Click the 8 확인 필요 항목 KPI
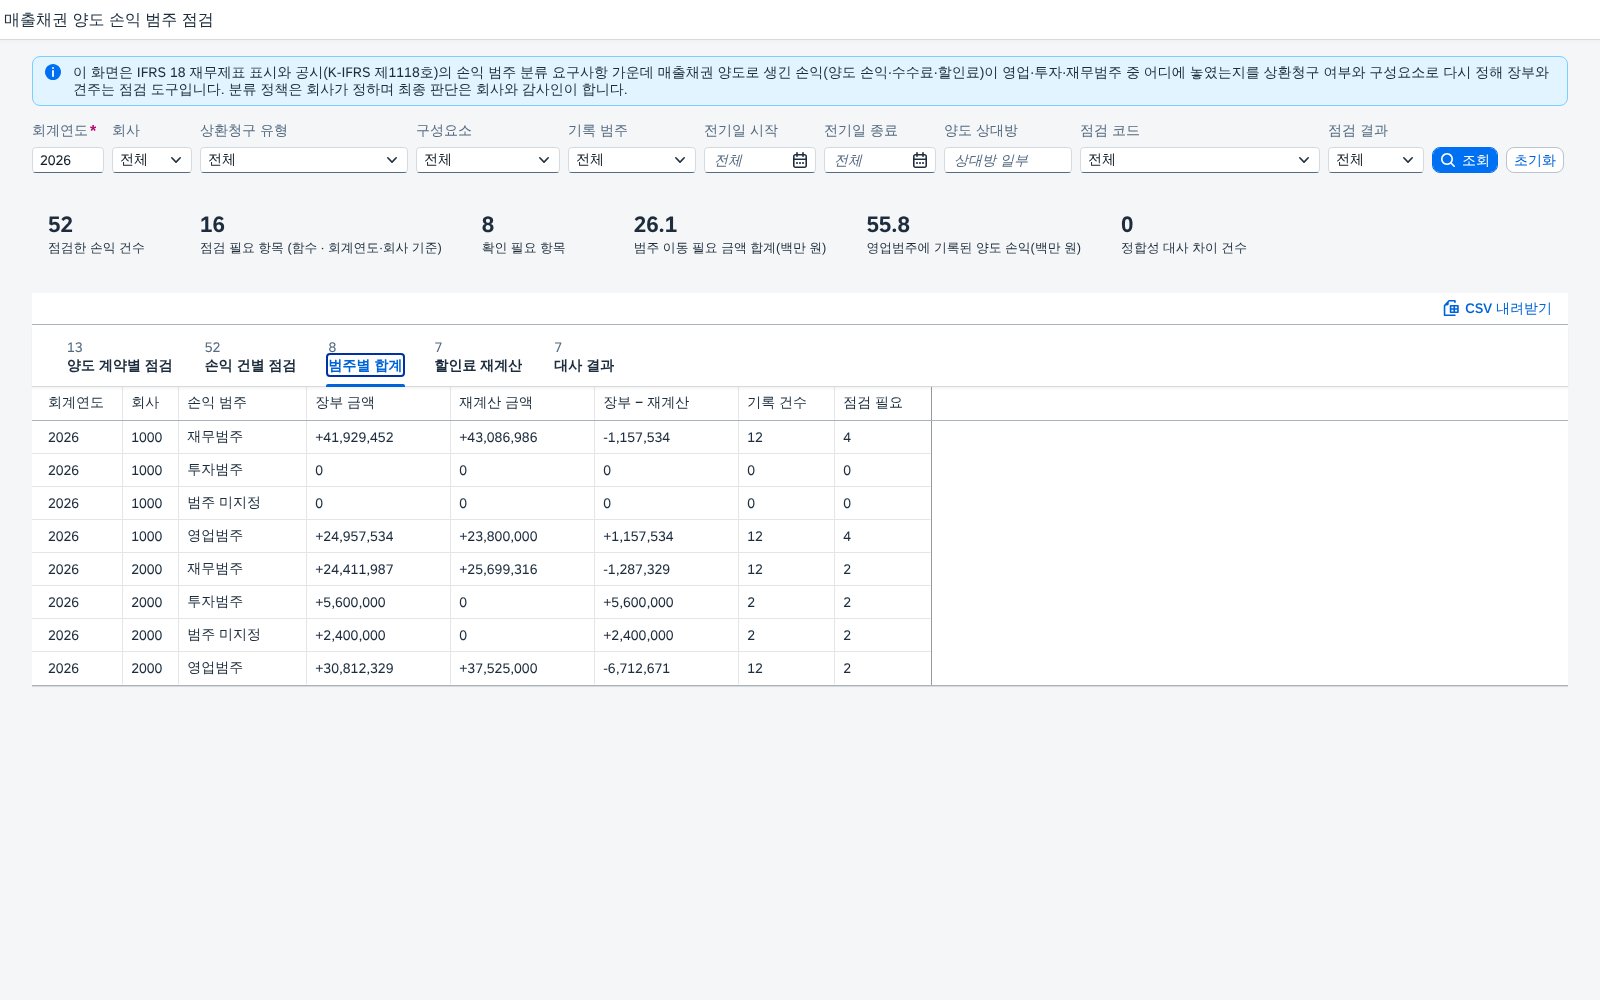This screenshot has width=1600, height=1000. [523, 235]
